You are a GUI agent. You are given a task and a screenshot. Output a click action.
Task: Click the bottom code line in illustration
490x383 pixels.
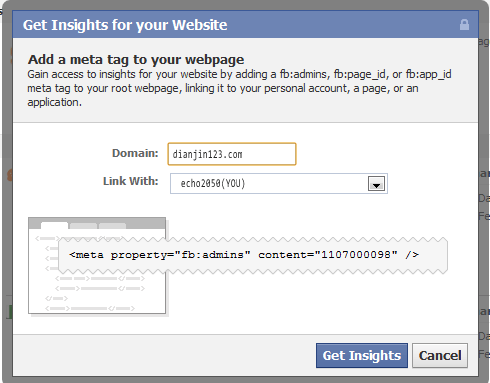(90, 308)
